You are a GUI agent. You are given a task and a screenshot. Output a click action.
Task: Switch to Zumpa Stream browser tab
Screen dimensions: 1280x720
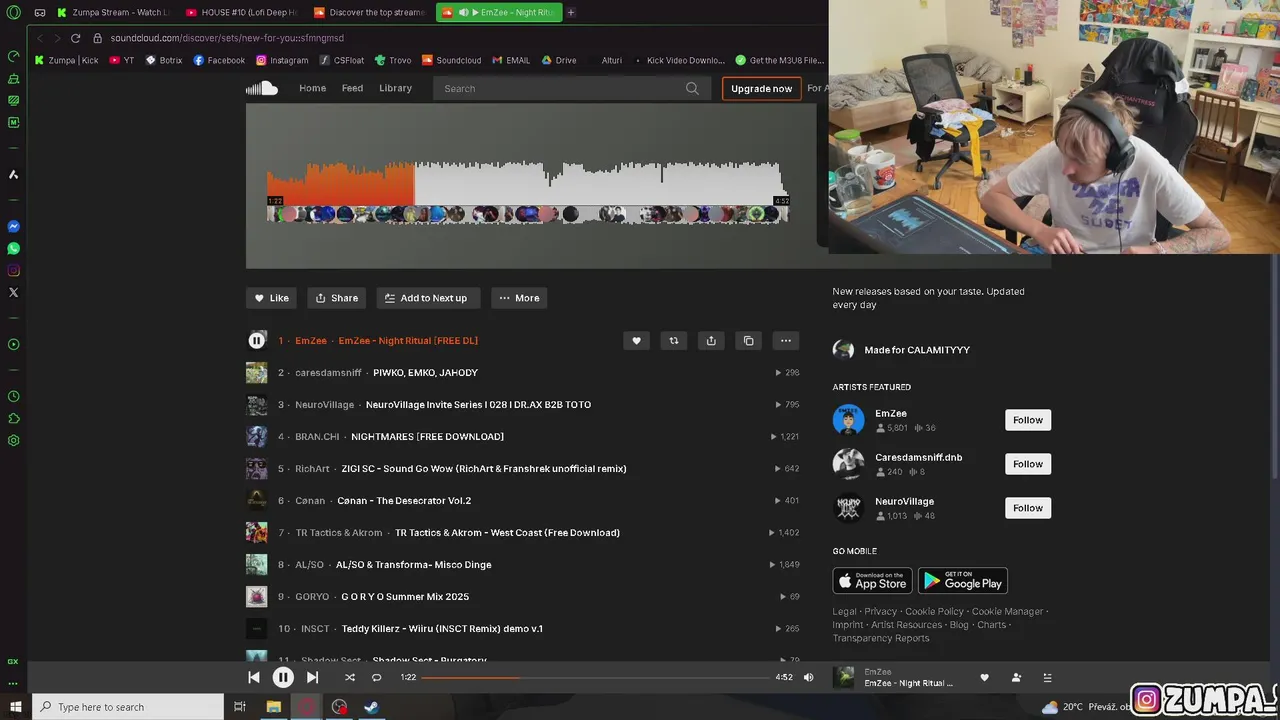pos(113,12)
